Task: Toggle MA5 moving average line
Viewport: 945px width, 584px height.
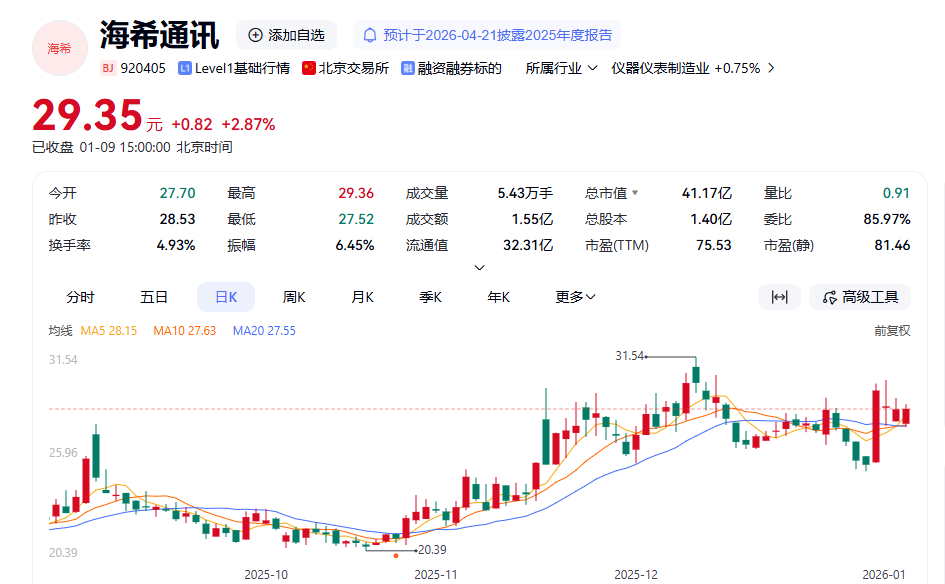Action: (x=108, y=331)
